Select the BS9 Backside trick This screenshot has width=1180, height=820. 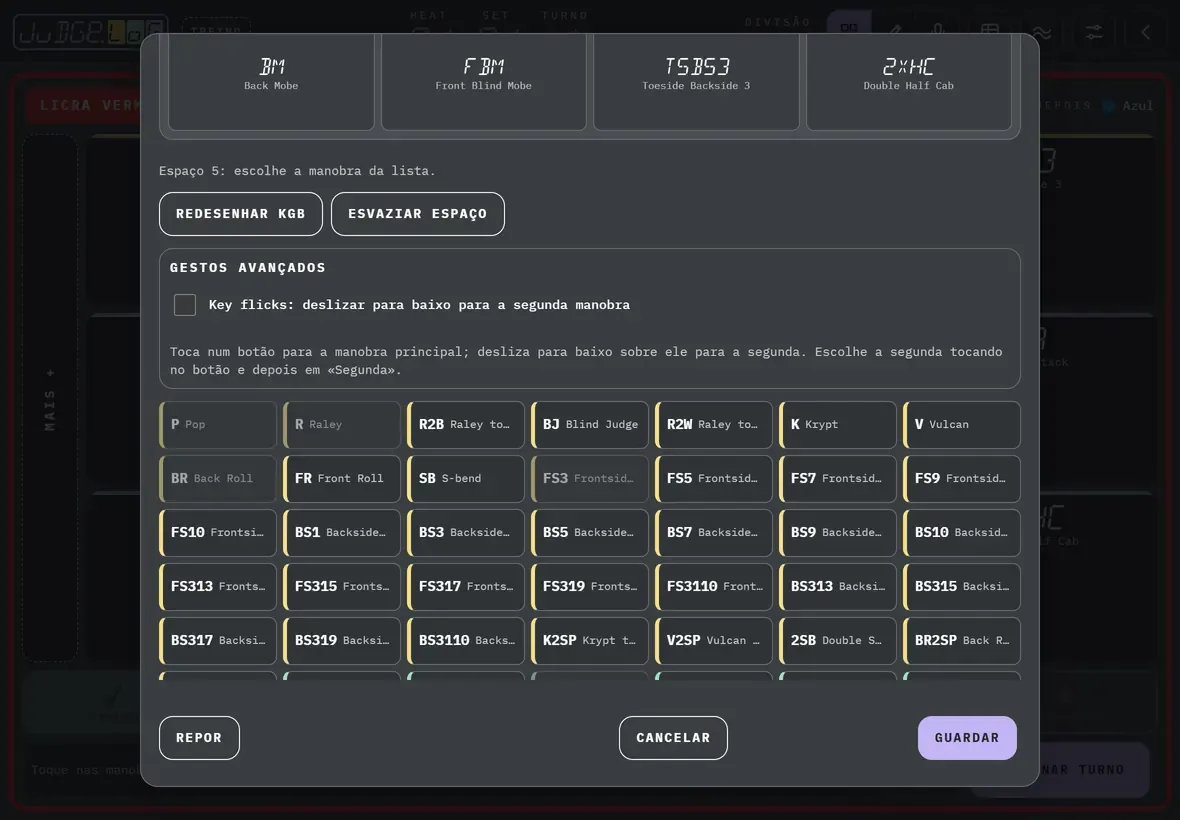[838, 533]
